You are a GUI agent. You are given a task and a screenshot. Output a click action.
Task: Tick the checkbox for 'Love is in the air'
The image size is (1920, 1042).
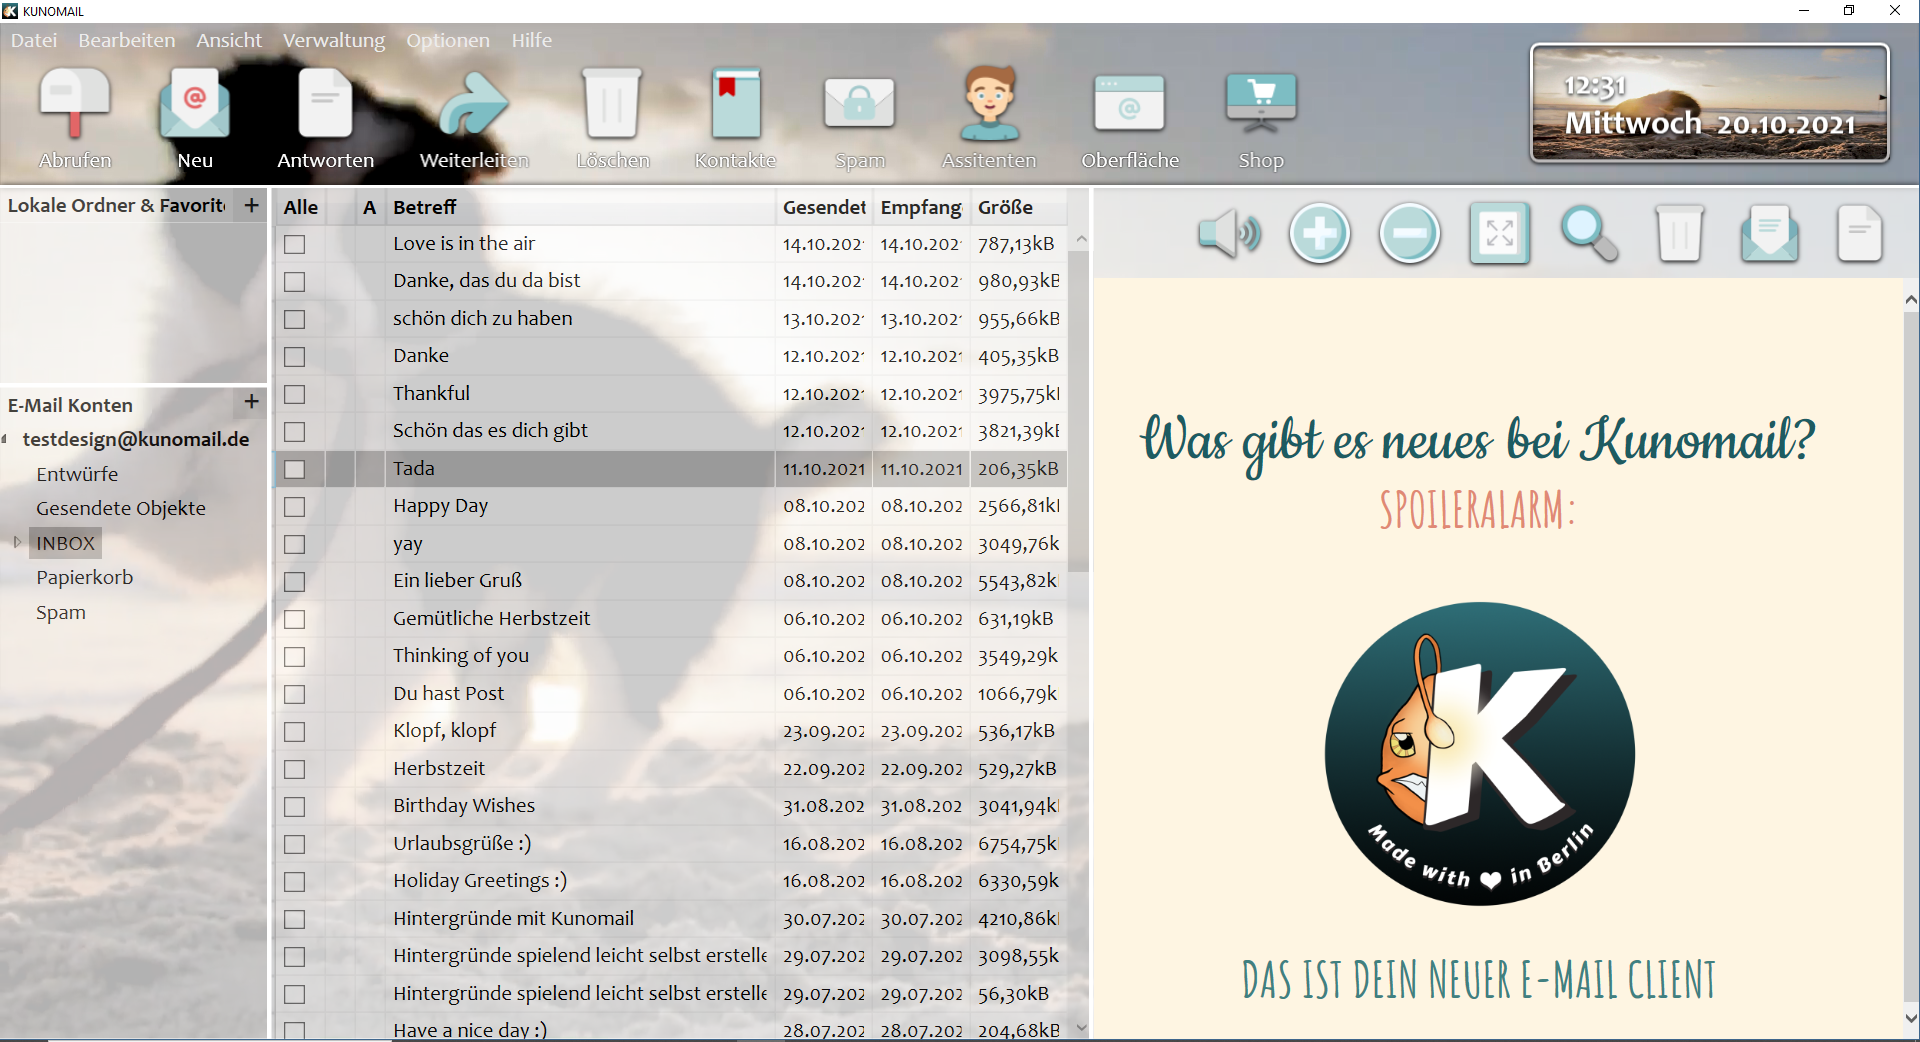click(x=294, y=244)
